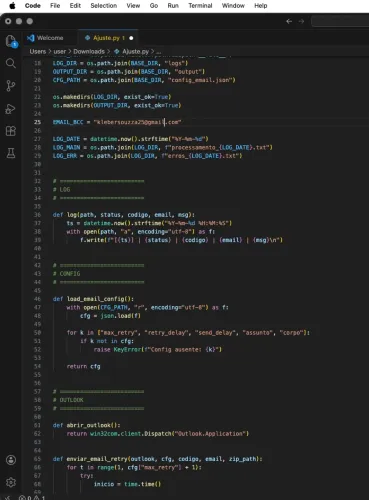
Task: Open the Testing flask view
Action: click(x=11, y=153)
